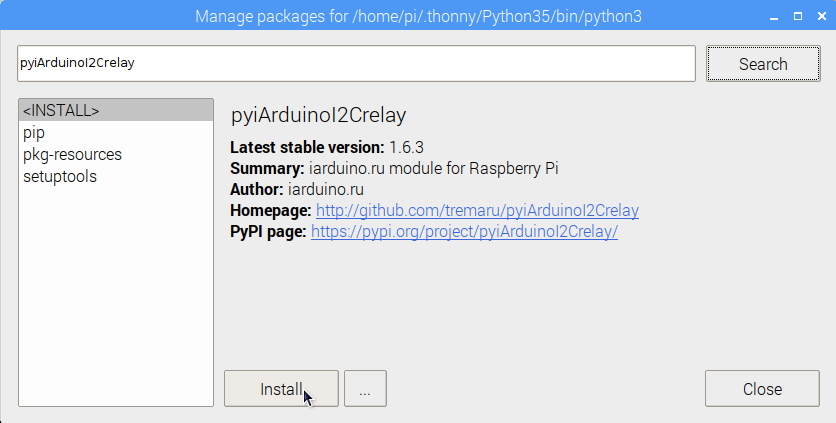Maximize the Manage packages window
The image size is (836, 423).
pyautogui.click(x=798, y=17)
